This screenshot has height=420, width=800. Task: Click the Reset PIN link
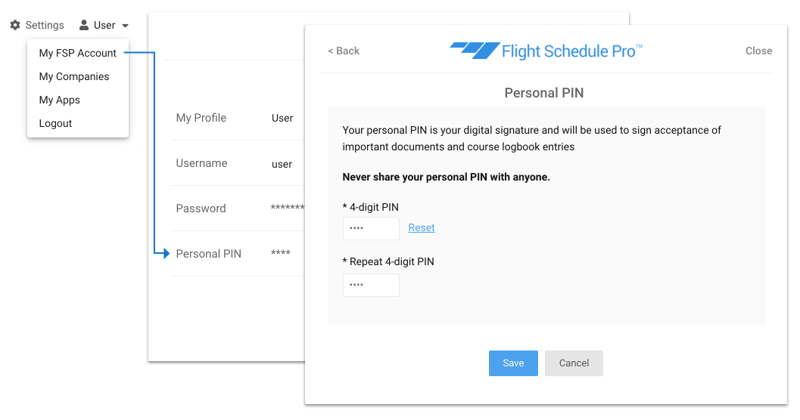[421, 228]
